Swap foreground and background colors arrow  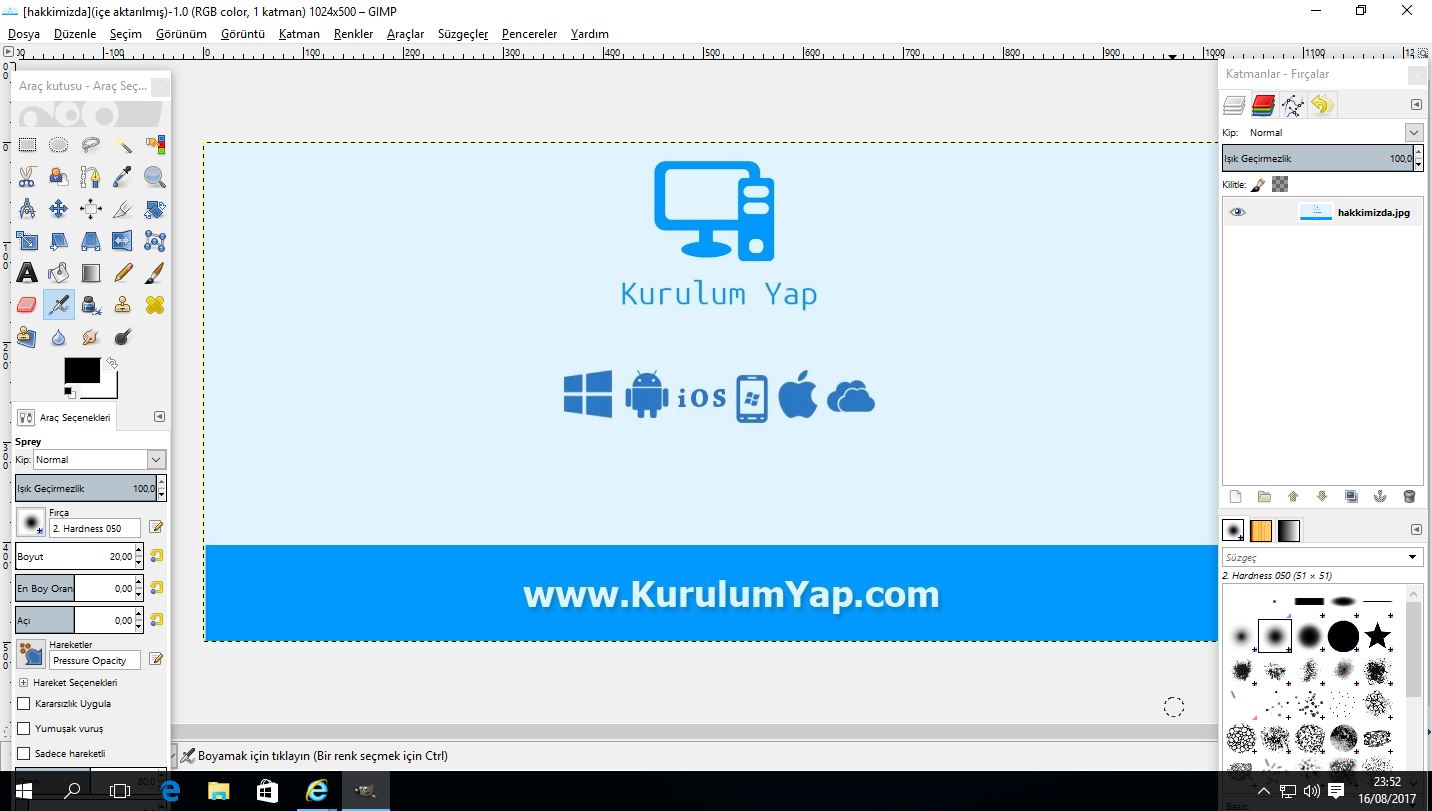112,363
